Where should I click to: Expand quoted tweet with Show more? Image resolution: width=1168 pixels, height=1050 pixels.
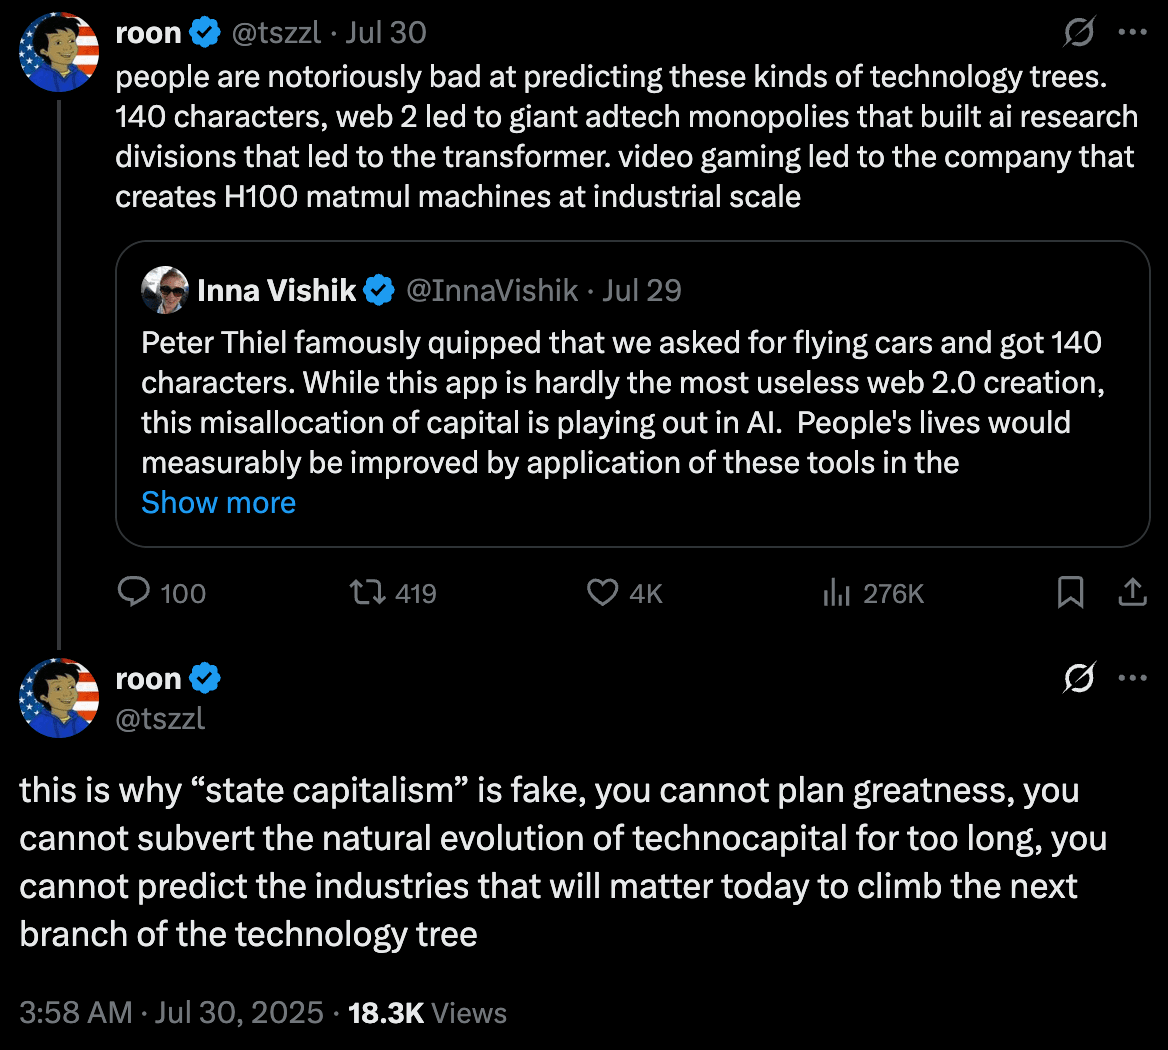[x=218, y=502]
